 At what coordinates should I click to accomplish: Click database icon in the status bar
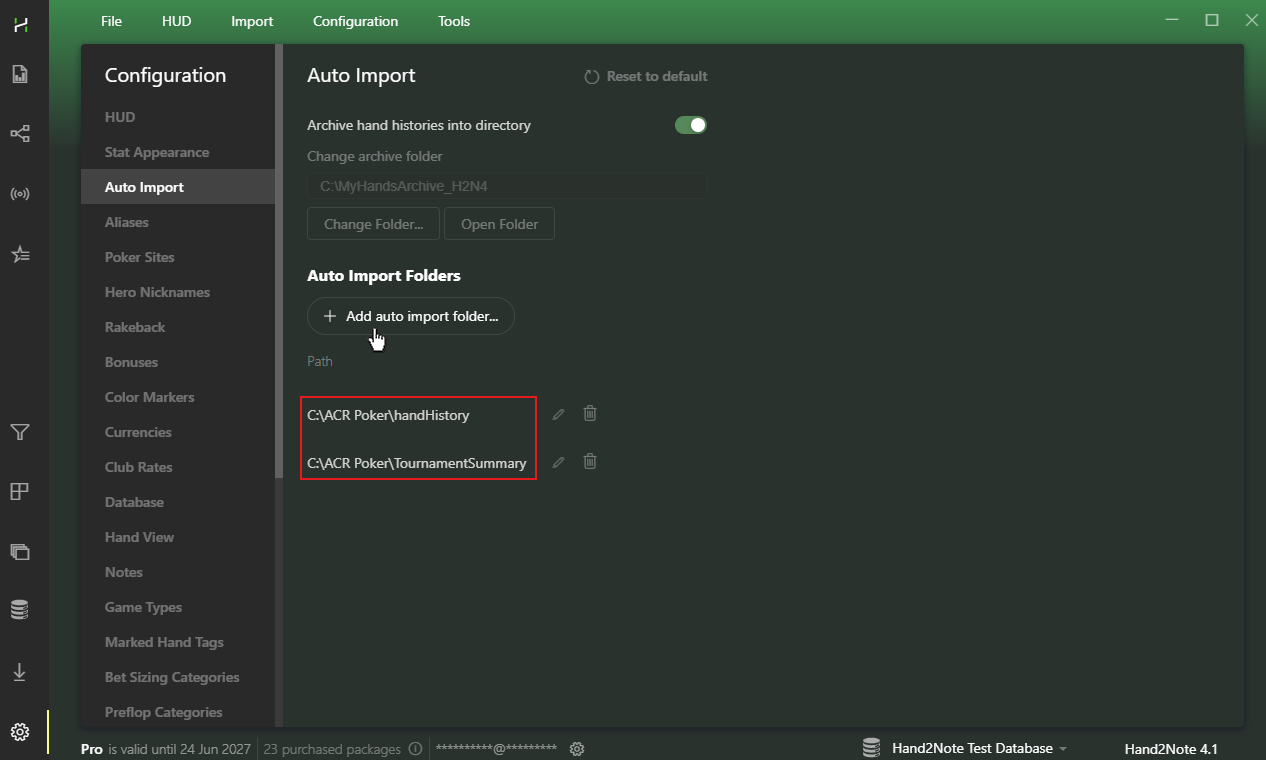pos(871,748)
